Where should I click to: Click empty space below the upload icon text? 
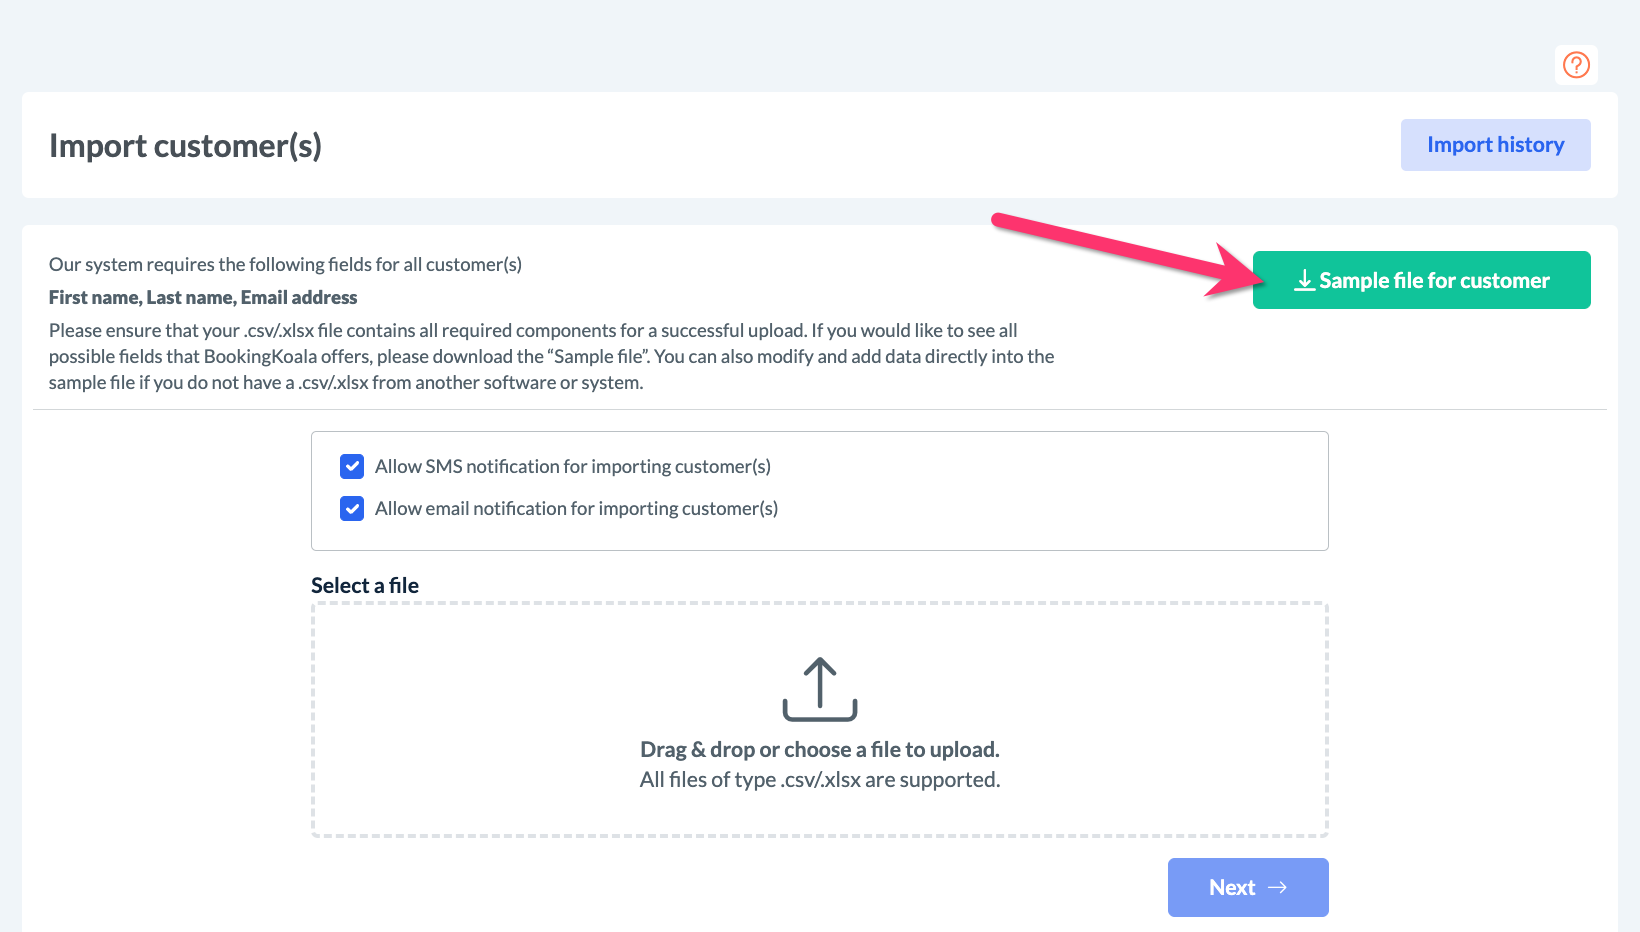tap(820, 813)
